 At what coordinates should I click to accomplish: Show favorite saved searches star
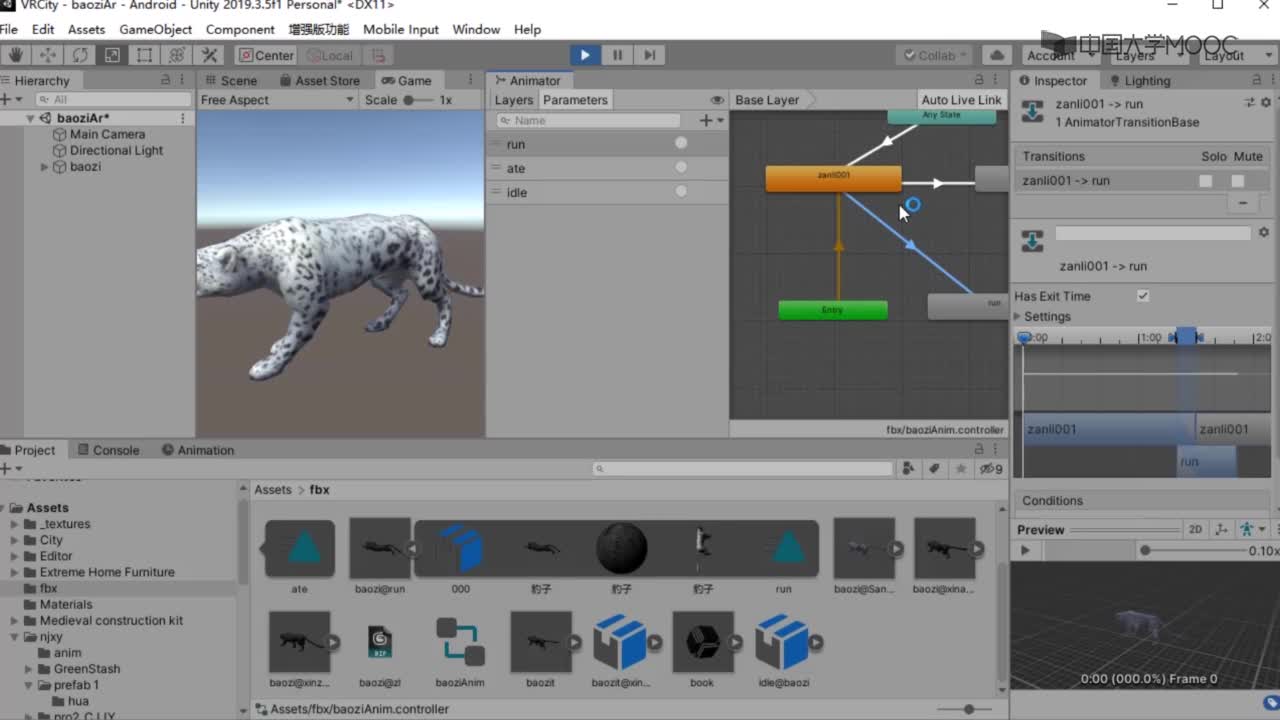961,468
